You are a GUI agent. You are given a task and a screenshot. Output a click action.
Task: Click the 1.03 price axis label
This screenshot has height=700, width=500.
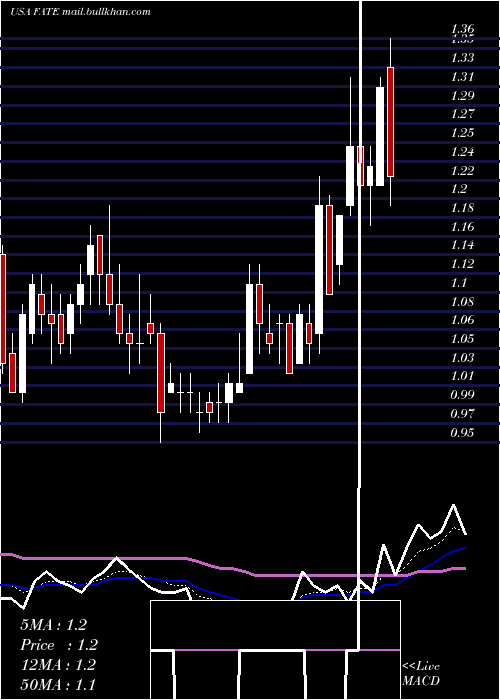462,357
